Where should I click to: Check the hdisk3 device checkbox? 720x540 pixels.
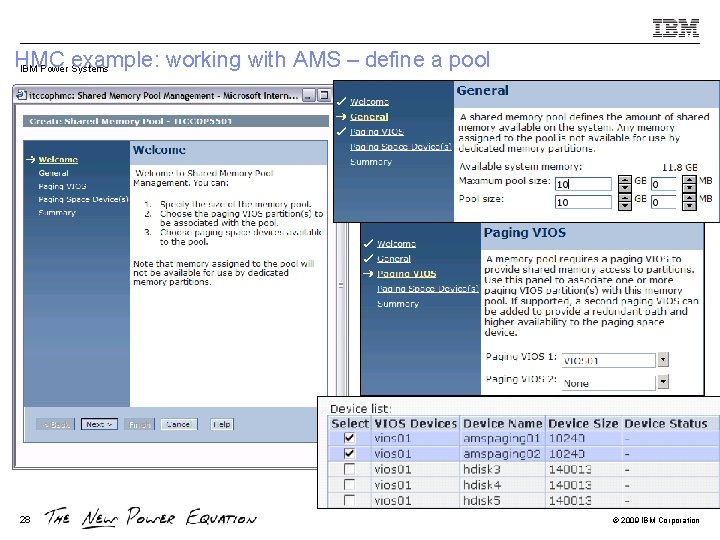(x=349, y=469)
